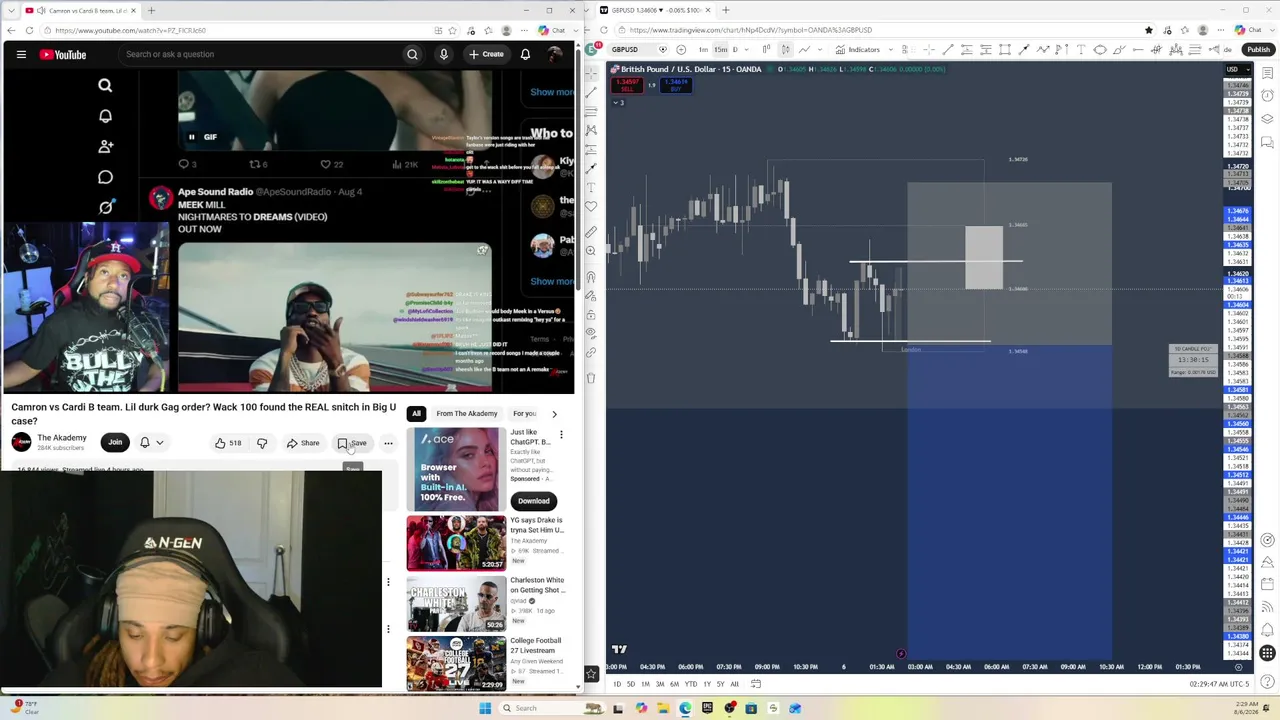Open the Indicators favorites dropdown arrow
The width and height of the screenshot is (1280, 720).
click(x=891, y=49)
